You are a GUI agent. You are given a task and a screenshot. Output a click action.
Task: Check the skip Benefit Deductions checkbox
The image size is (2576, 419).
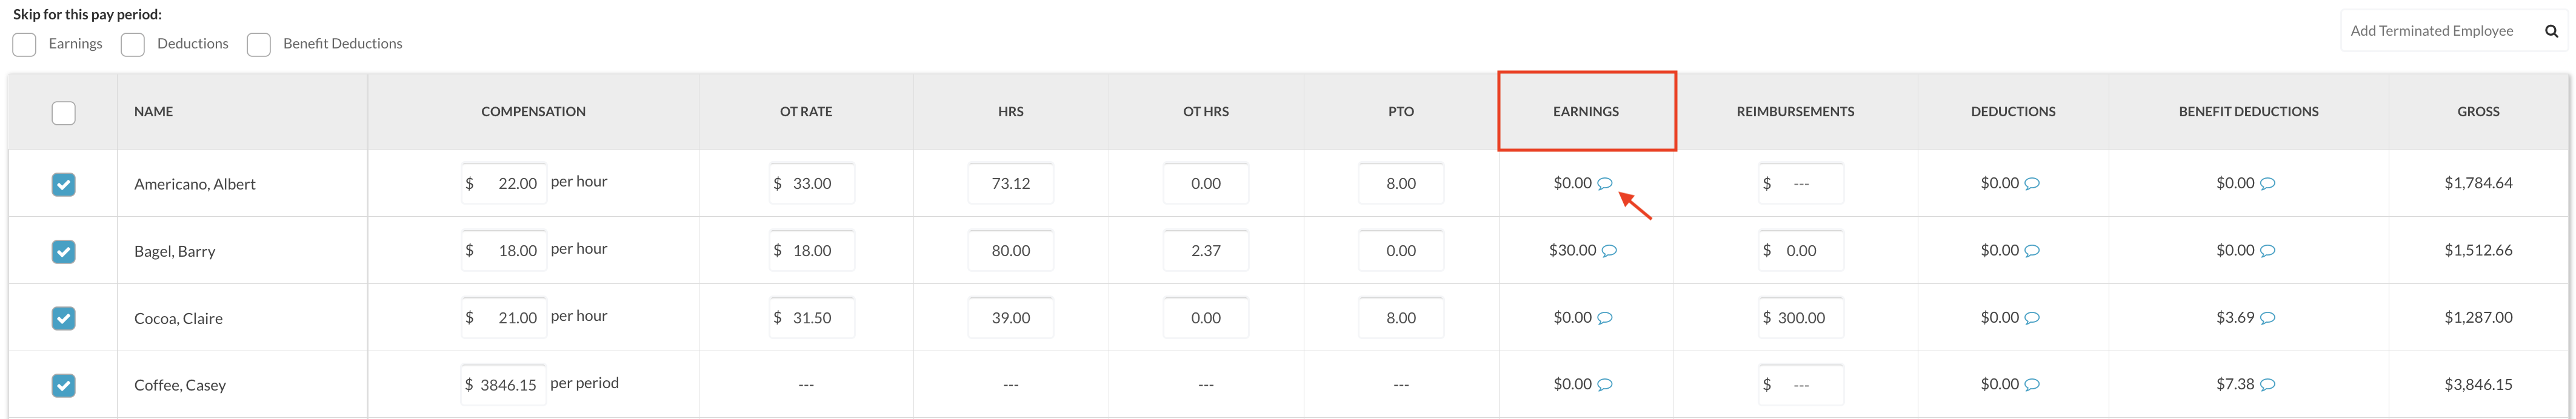[259, 44]
